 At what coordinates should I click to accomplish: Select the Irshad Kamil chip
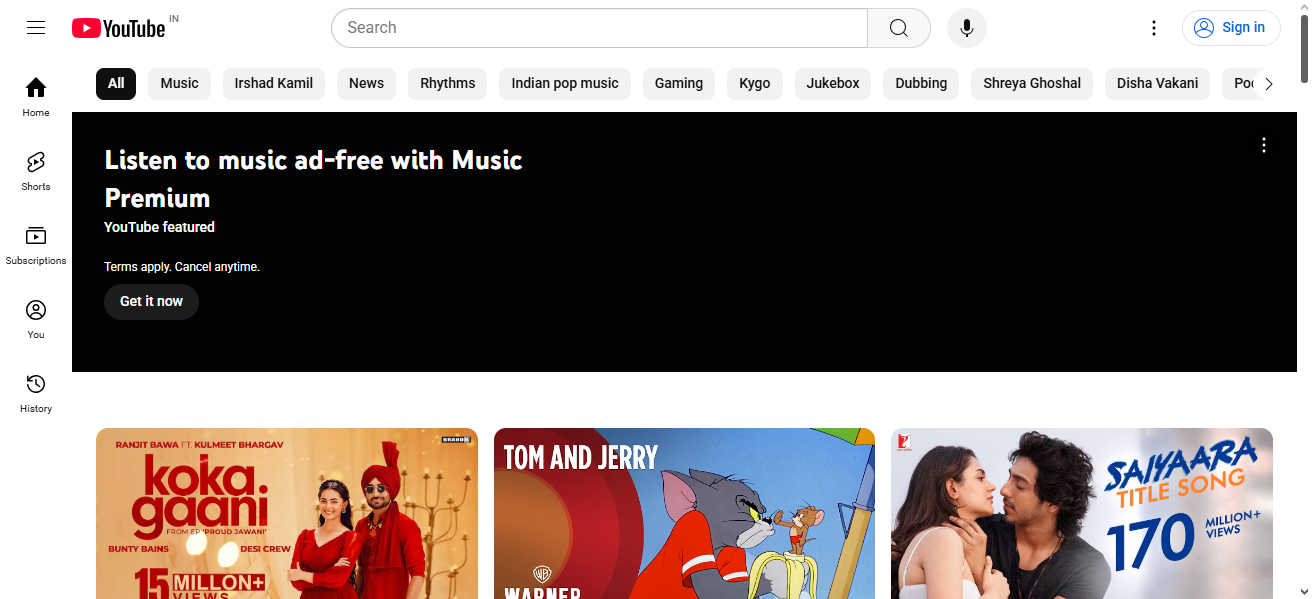click(x=274, y=84)
